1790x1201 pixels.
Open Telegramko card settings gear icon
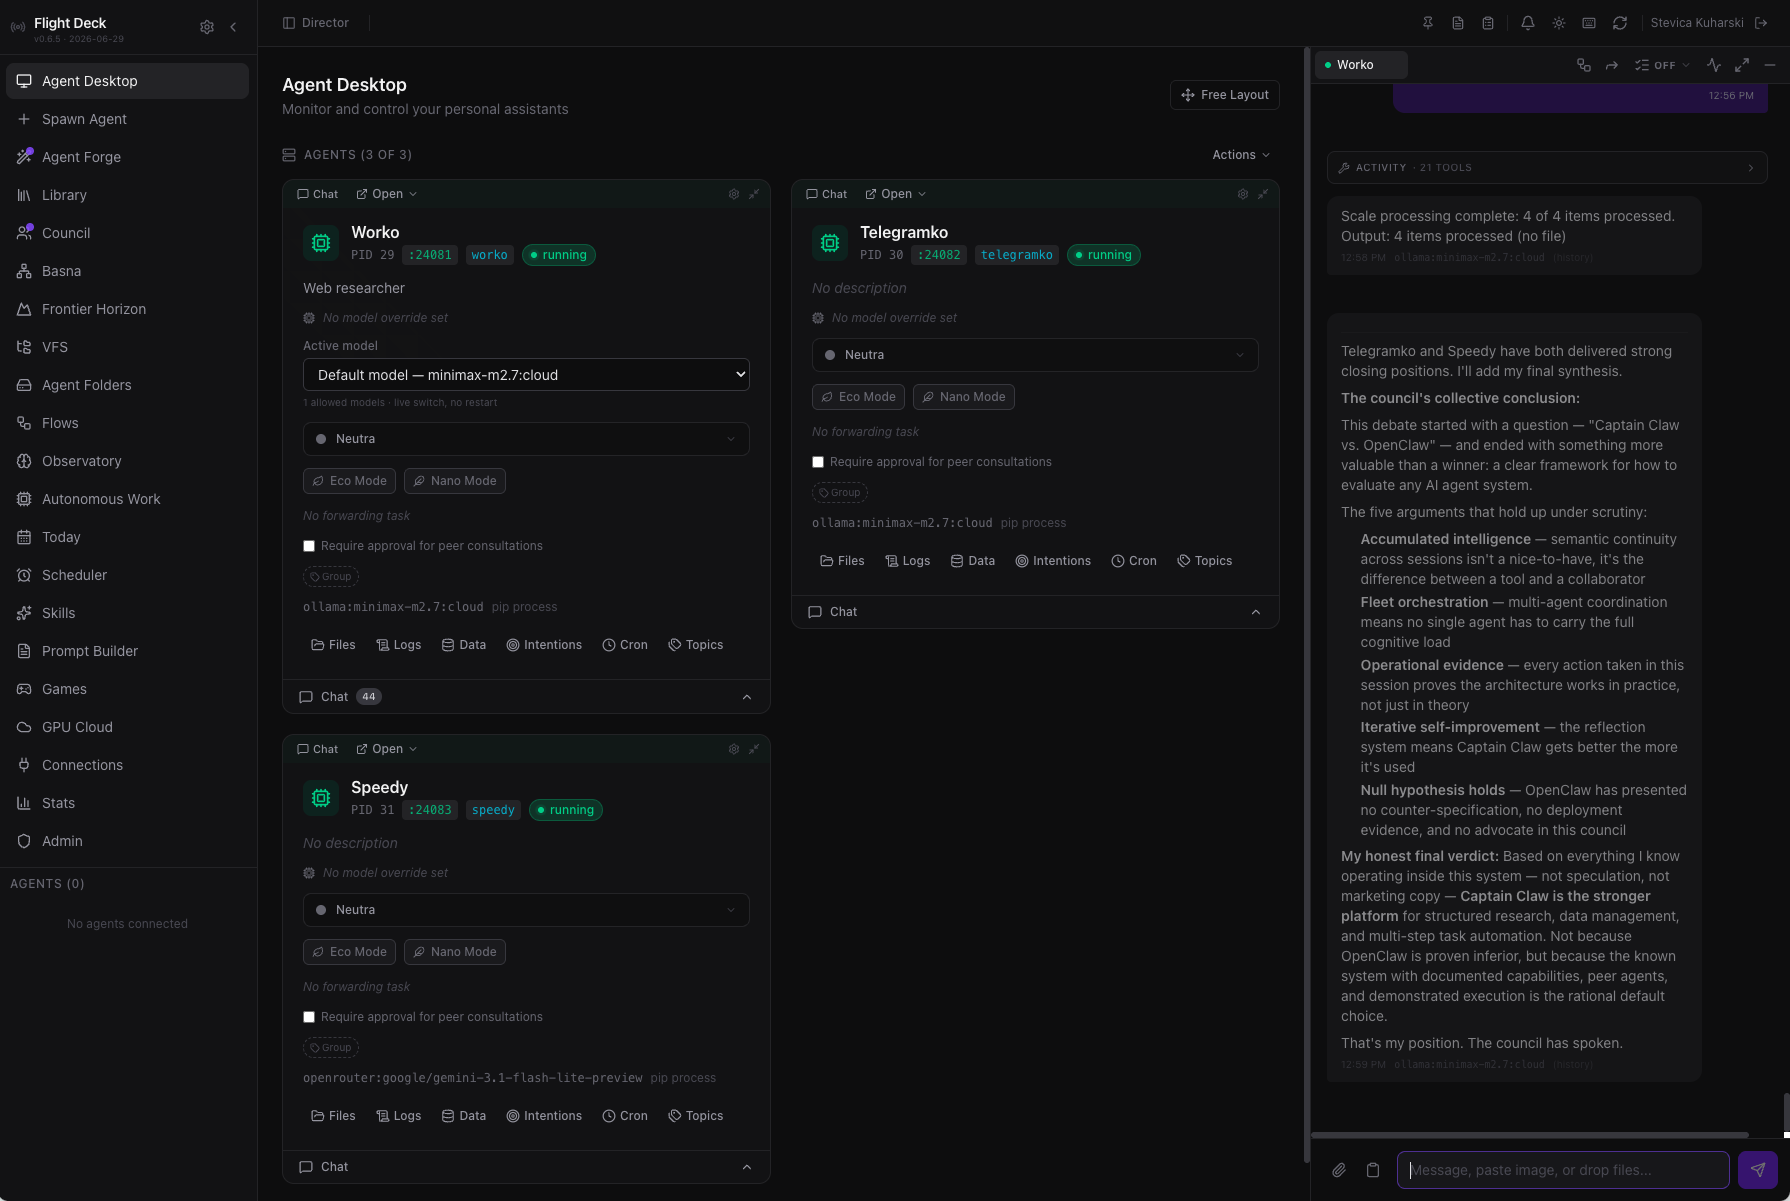pos(1243,194)
